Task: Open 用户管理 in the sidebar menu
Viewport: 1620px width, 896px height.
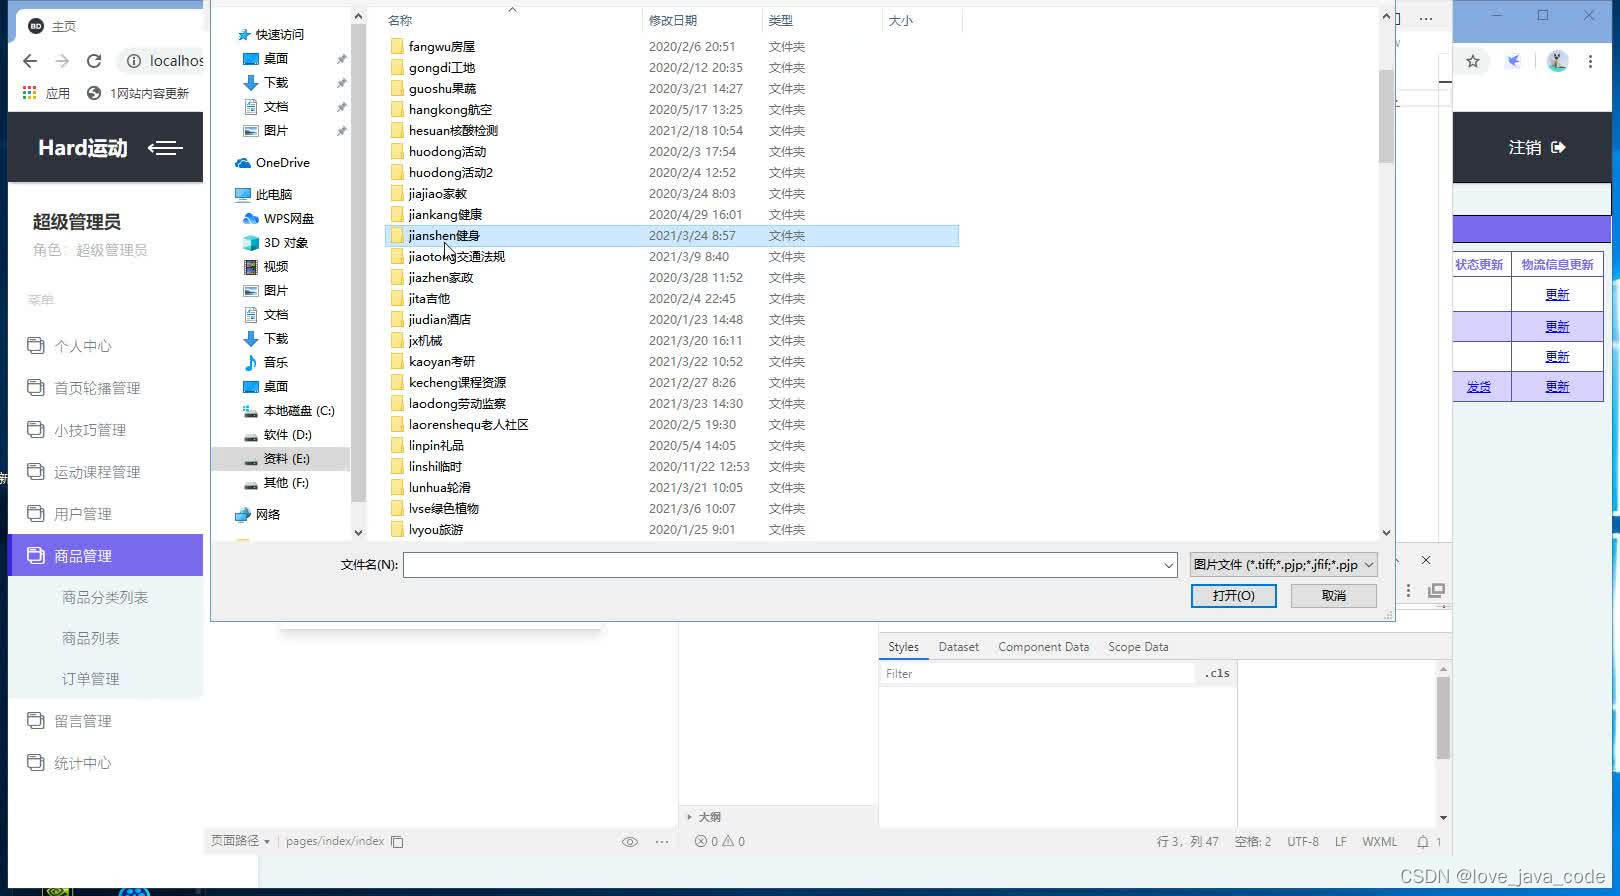Action: pos(82,514)
